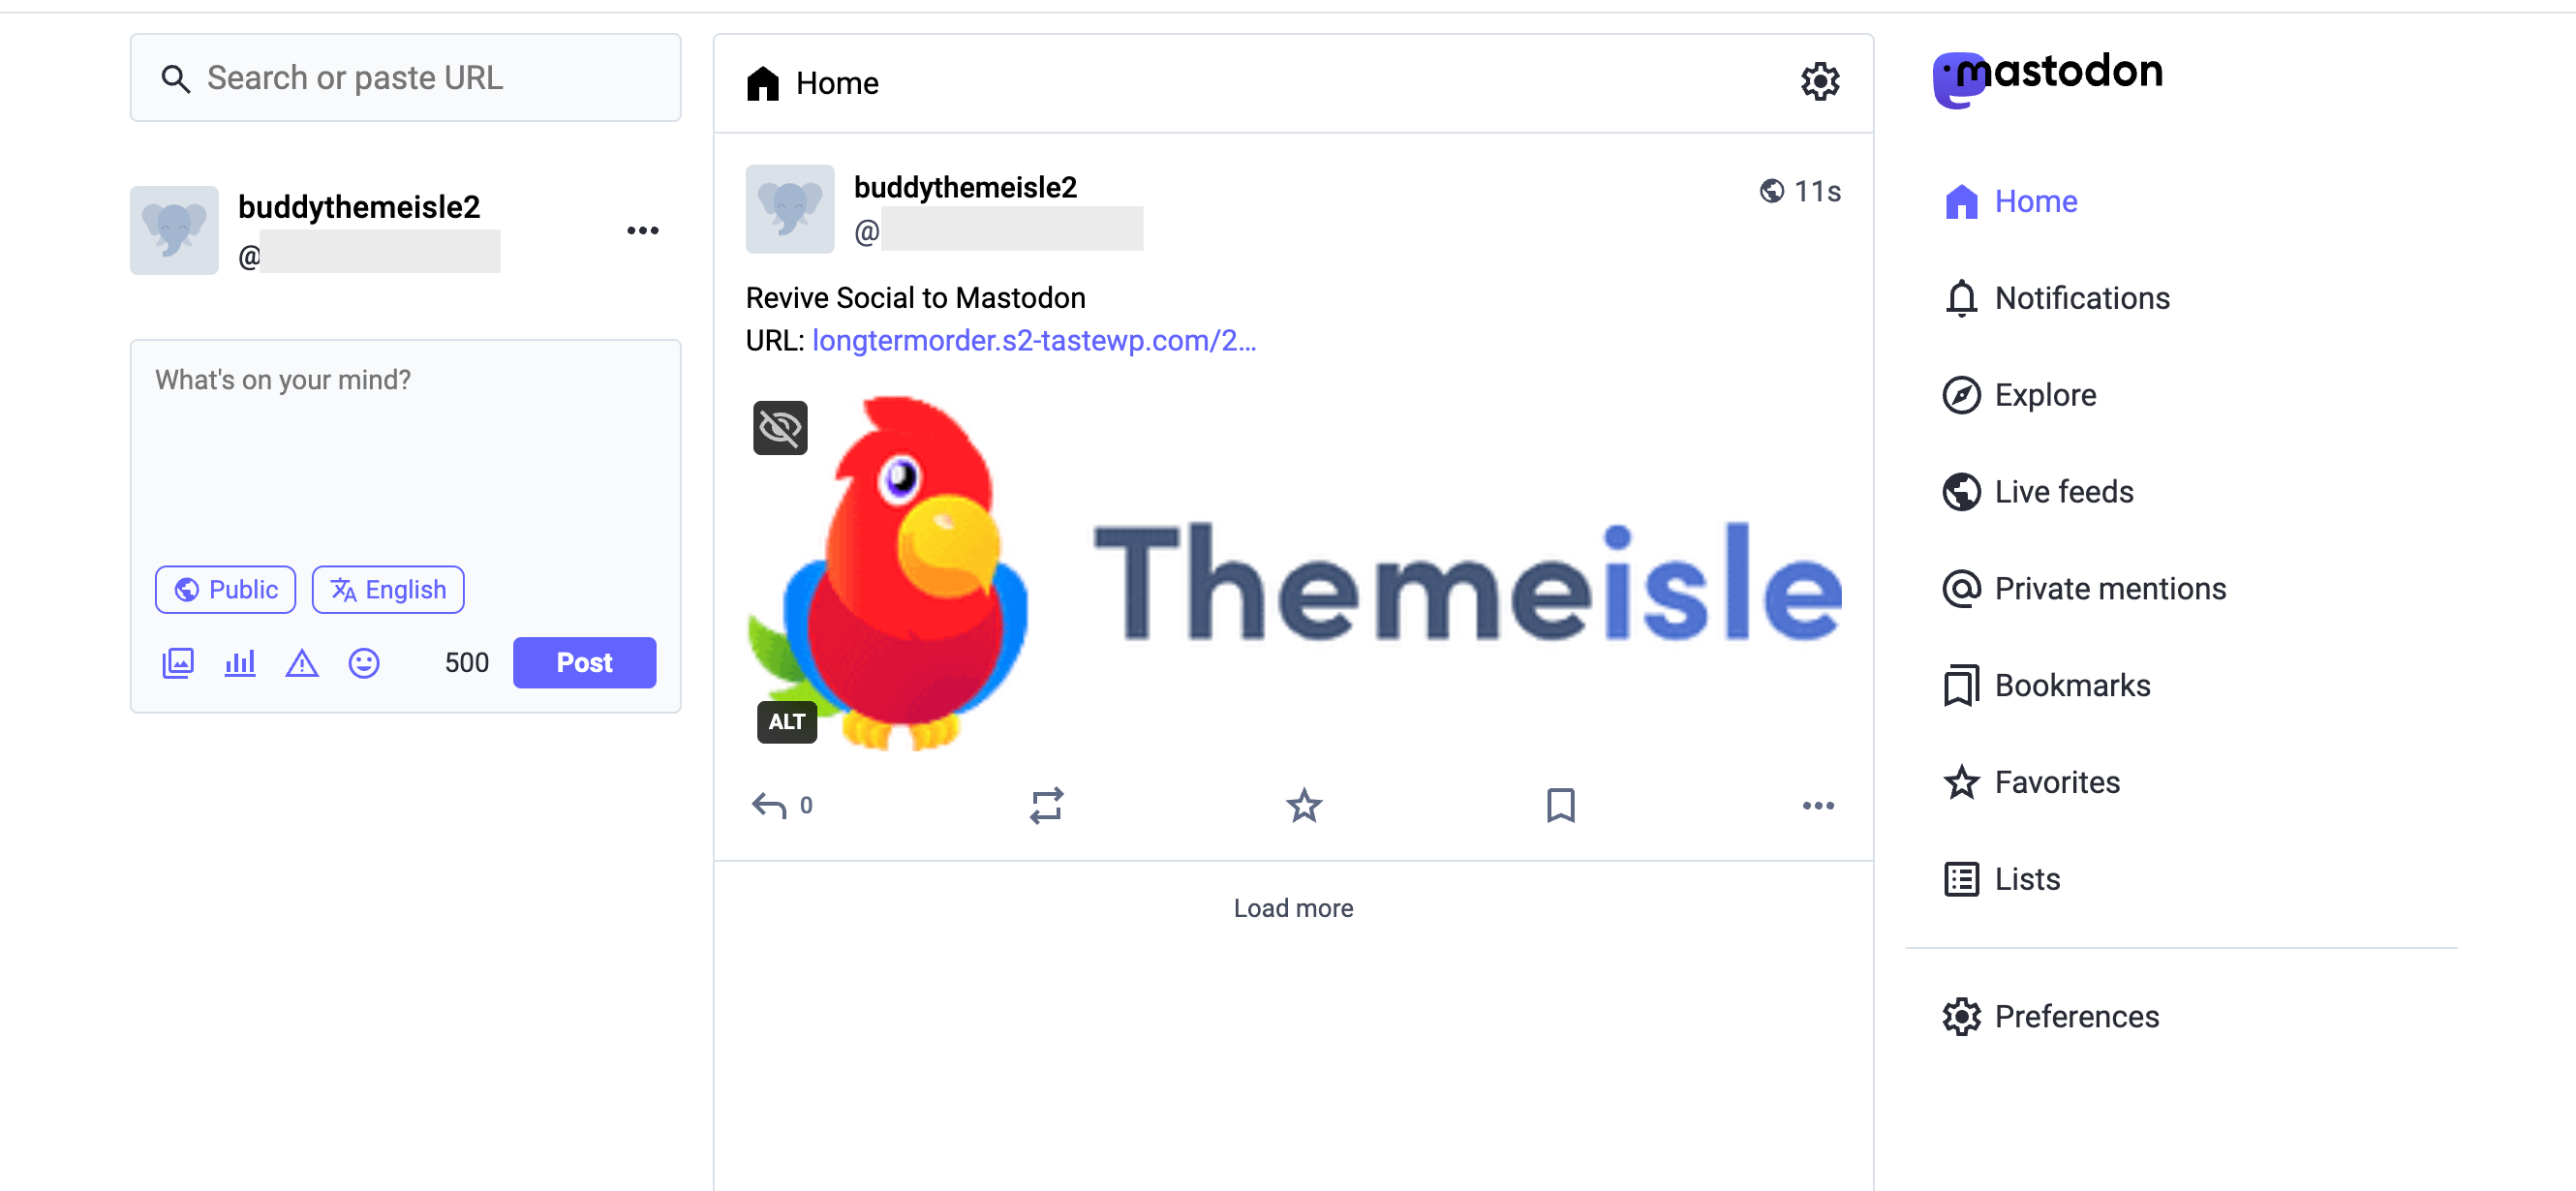Click the Load more button
The height and width of the screenshot is (1191, 2576).
click(x=1293, y=908)
